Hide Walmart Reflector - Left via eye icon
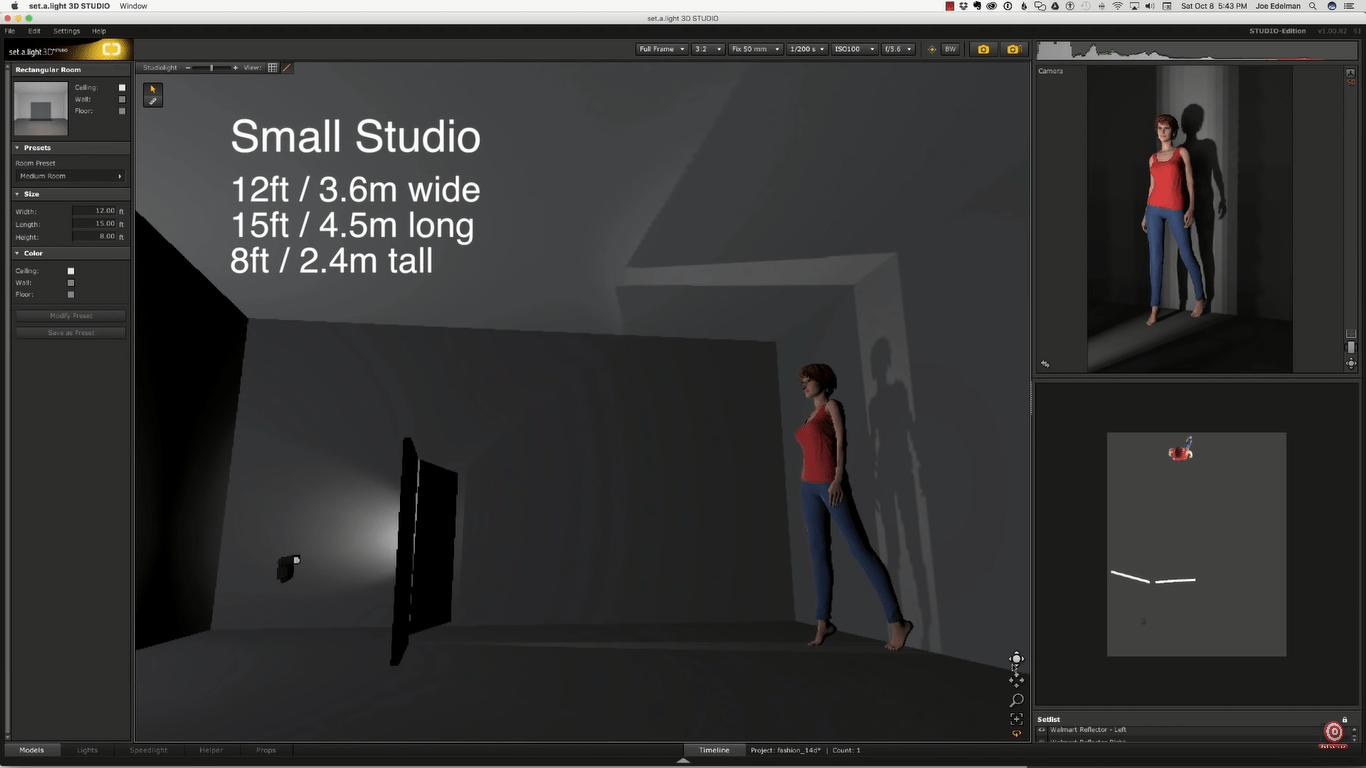 click(x=1042, y=730)
